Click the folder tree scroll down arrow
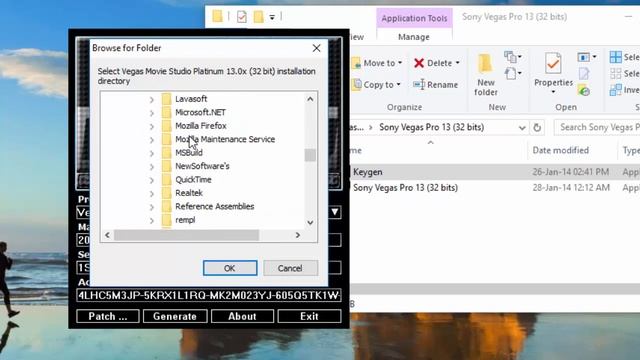The width and height of the screenshot is (640, 360). (x=310, y=223)
